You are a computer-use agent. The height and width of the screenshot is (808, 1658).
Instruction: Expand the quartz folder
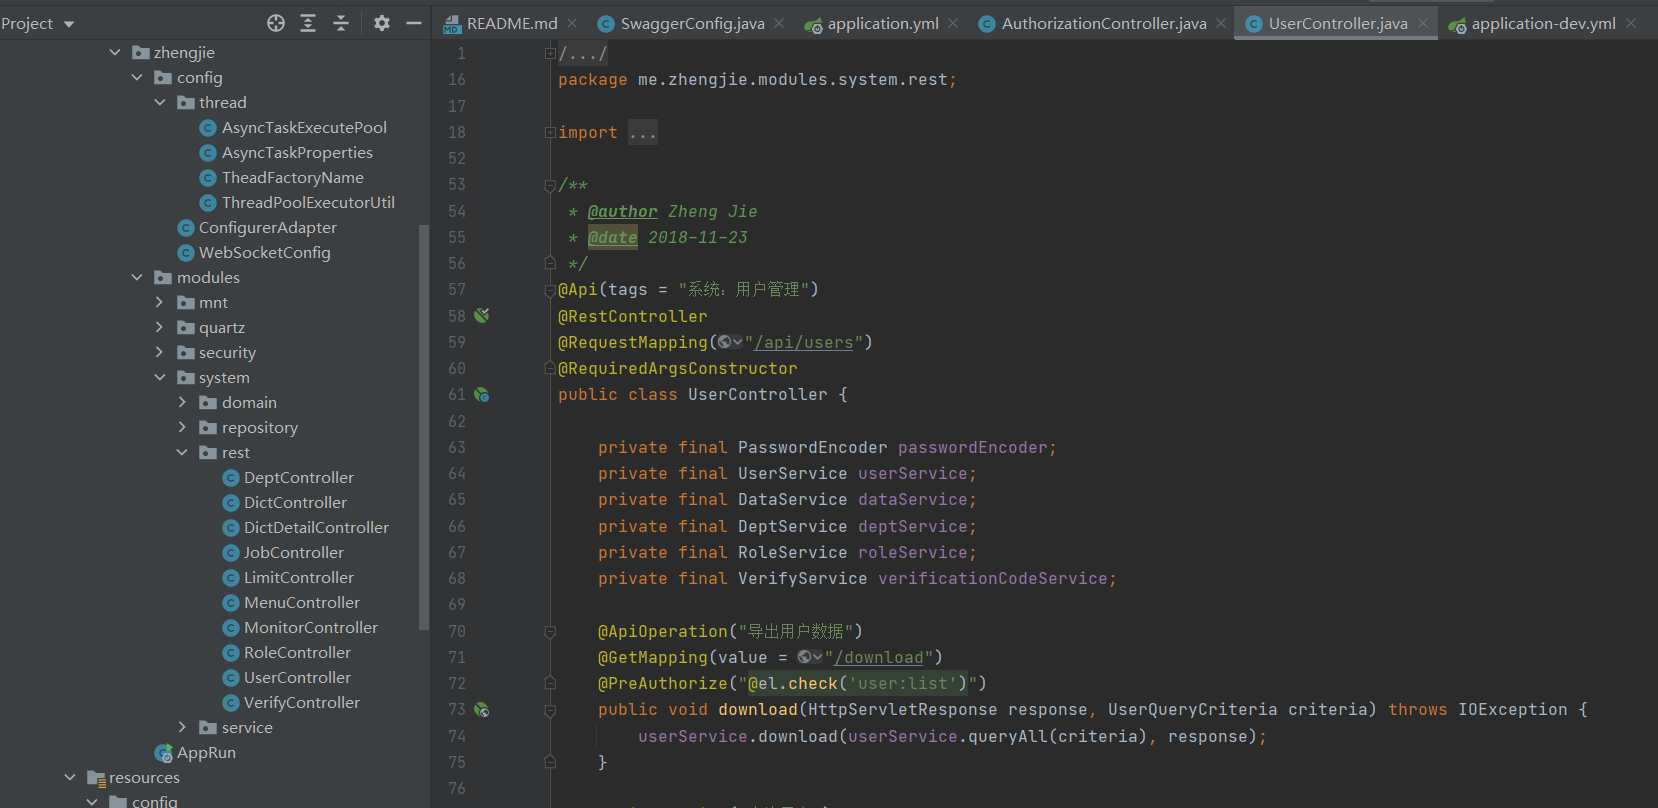pos(160,327)
